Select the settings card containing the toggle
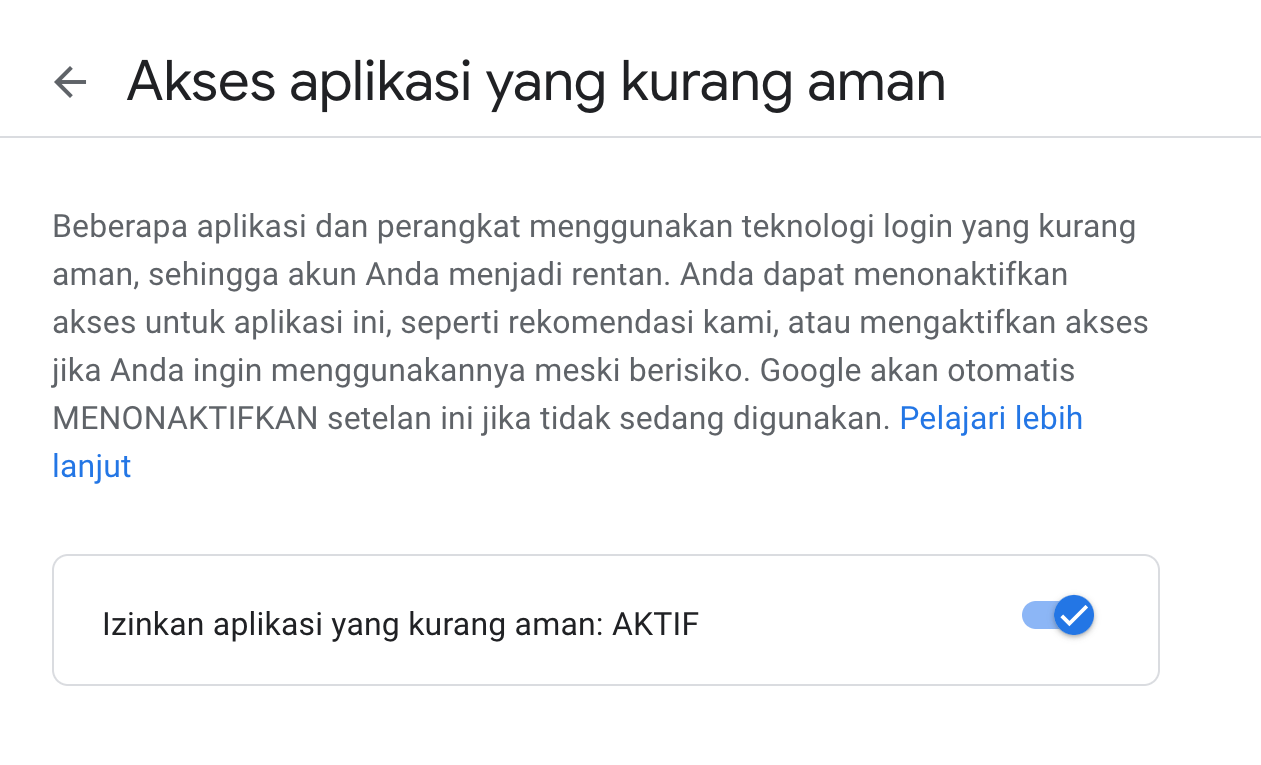This screenshot has height=765, width=1261. click(x=605, y=618)
